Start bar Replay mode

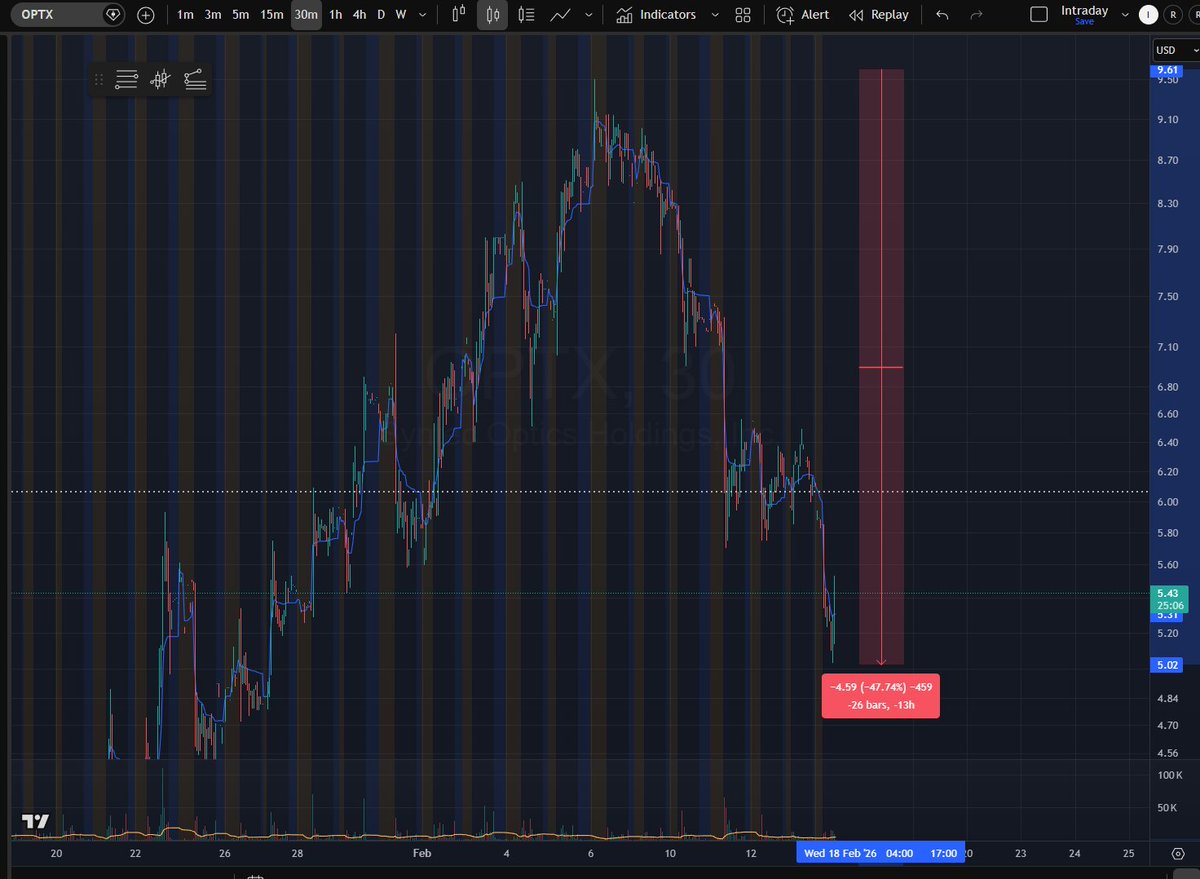click(879, 15)
